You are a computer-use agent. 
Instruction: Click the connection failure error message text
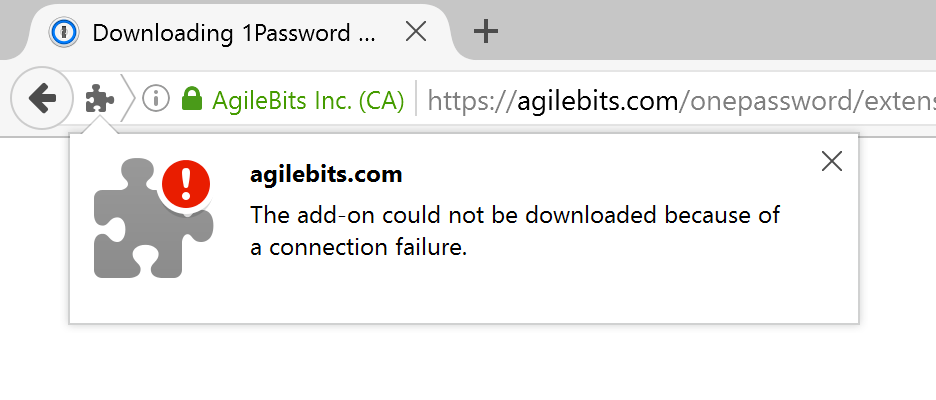[515, 230]
